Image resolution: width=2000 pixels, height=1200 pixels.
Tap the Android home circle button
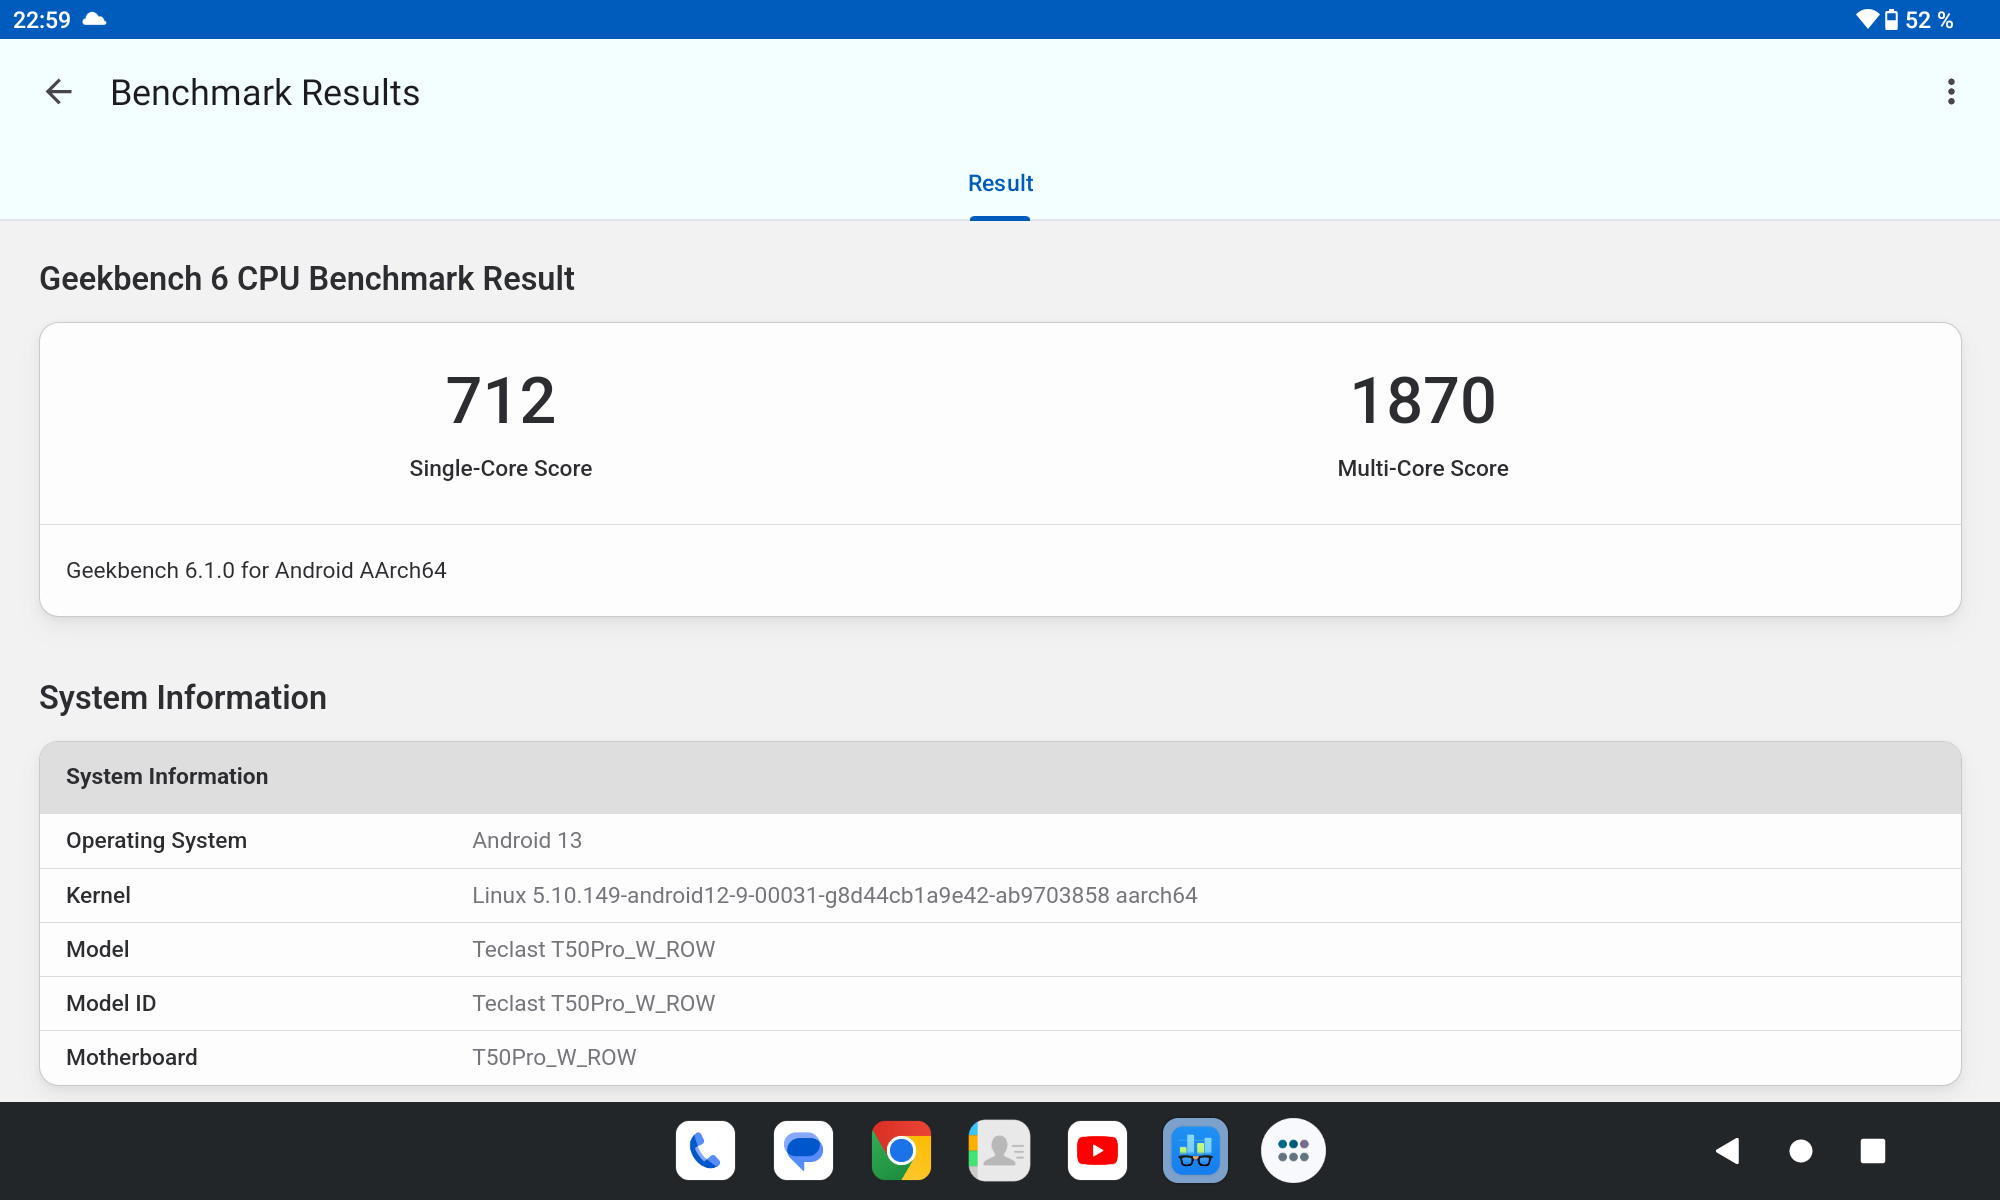coord(1800,1151)
